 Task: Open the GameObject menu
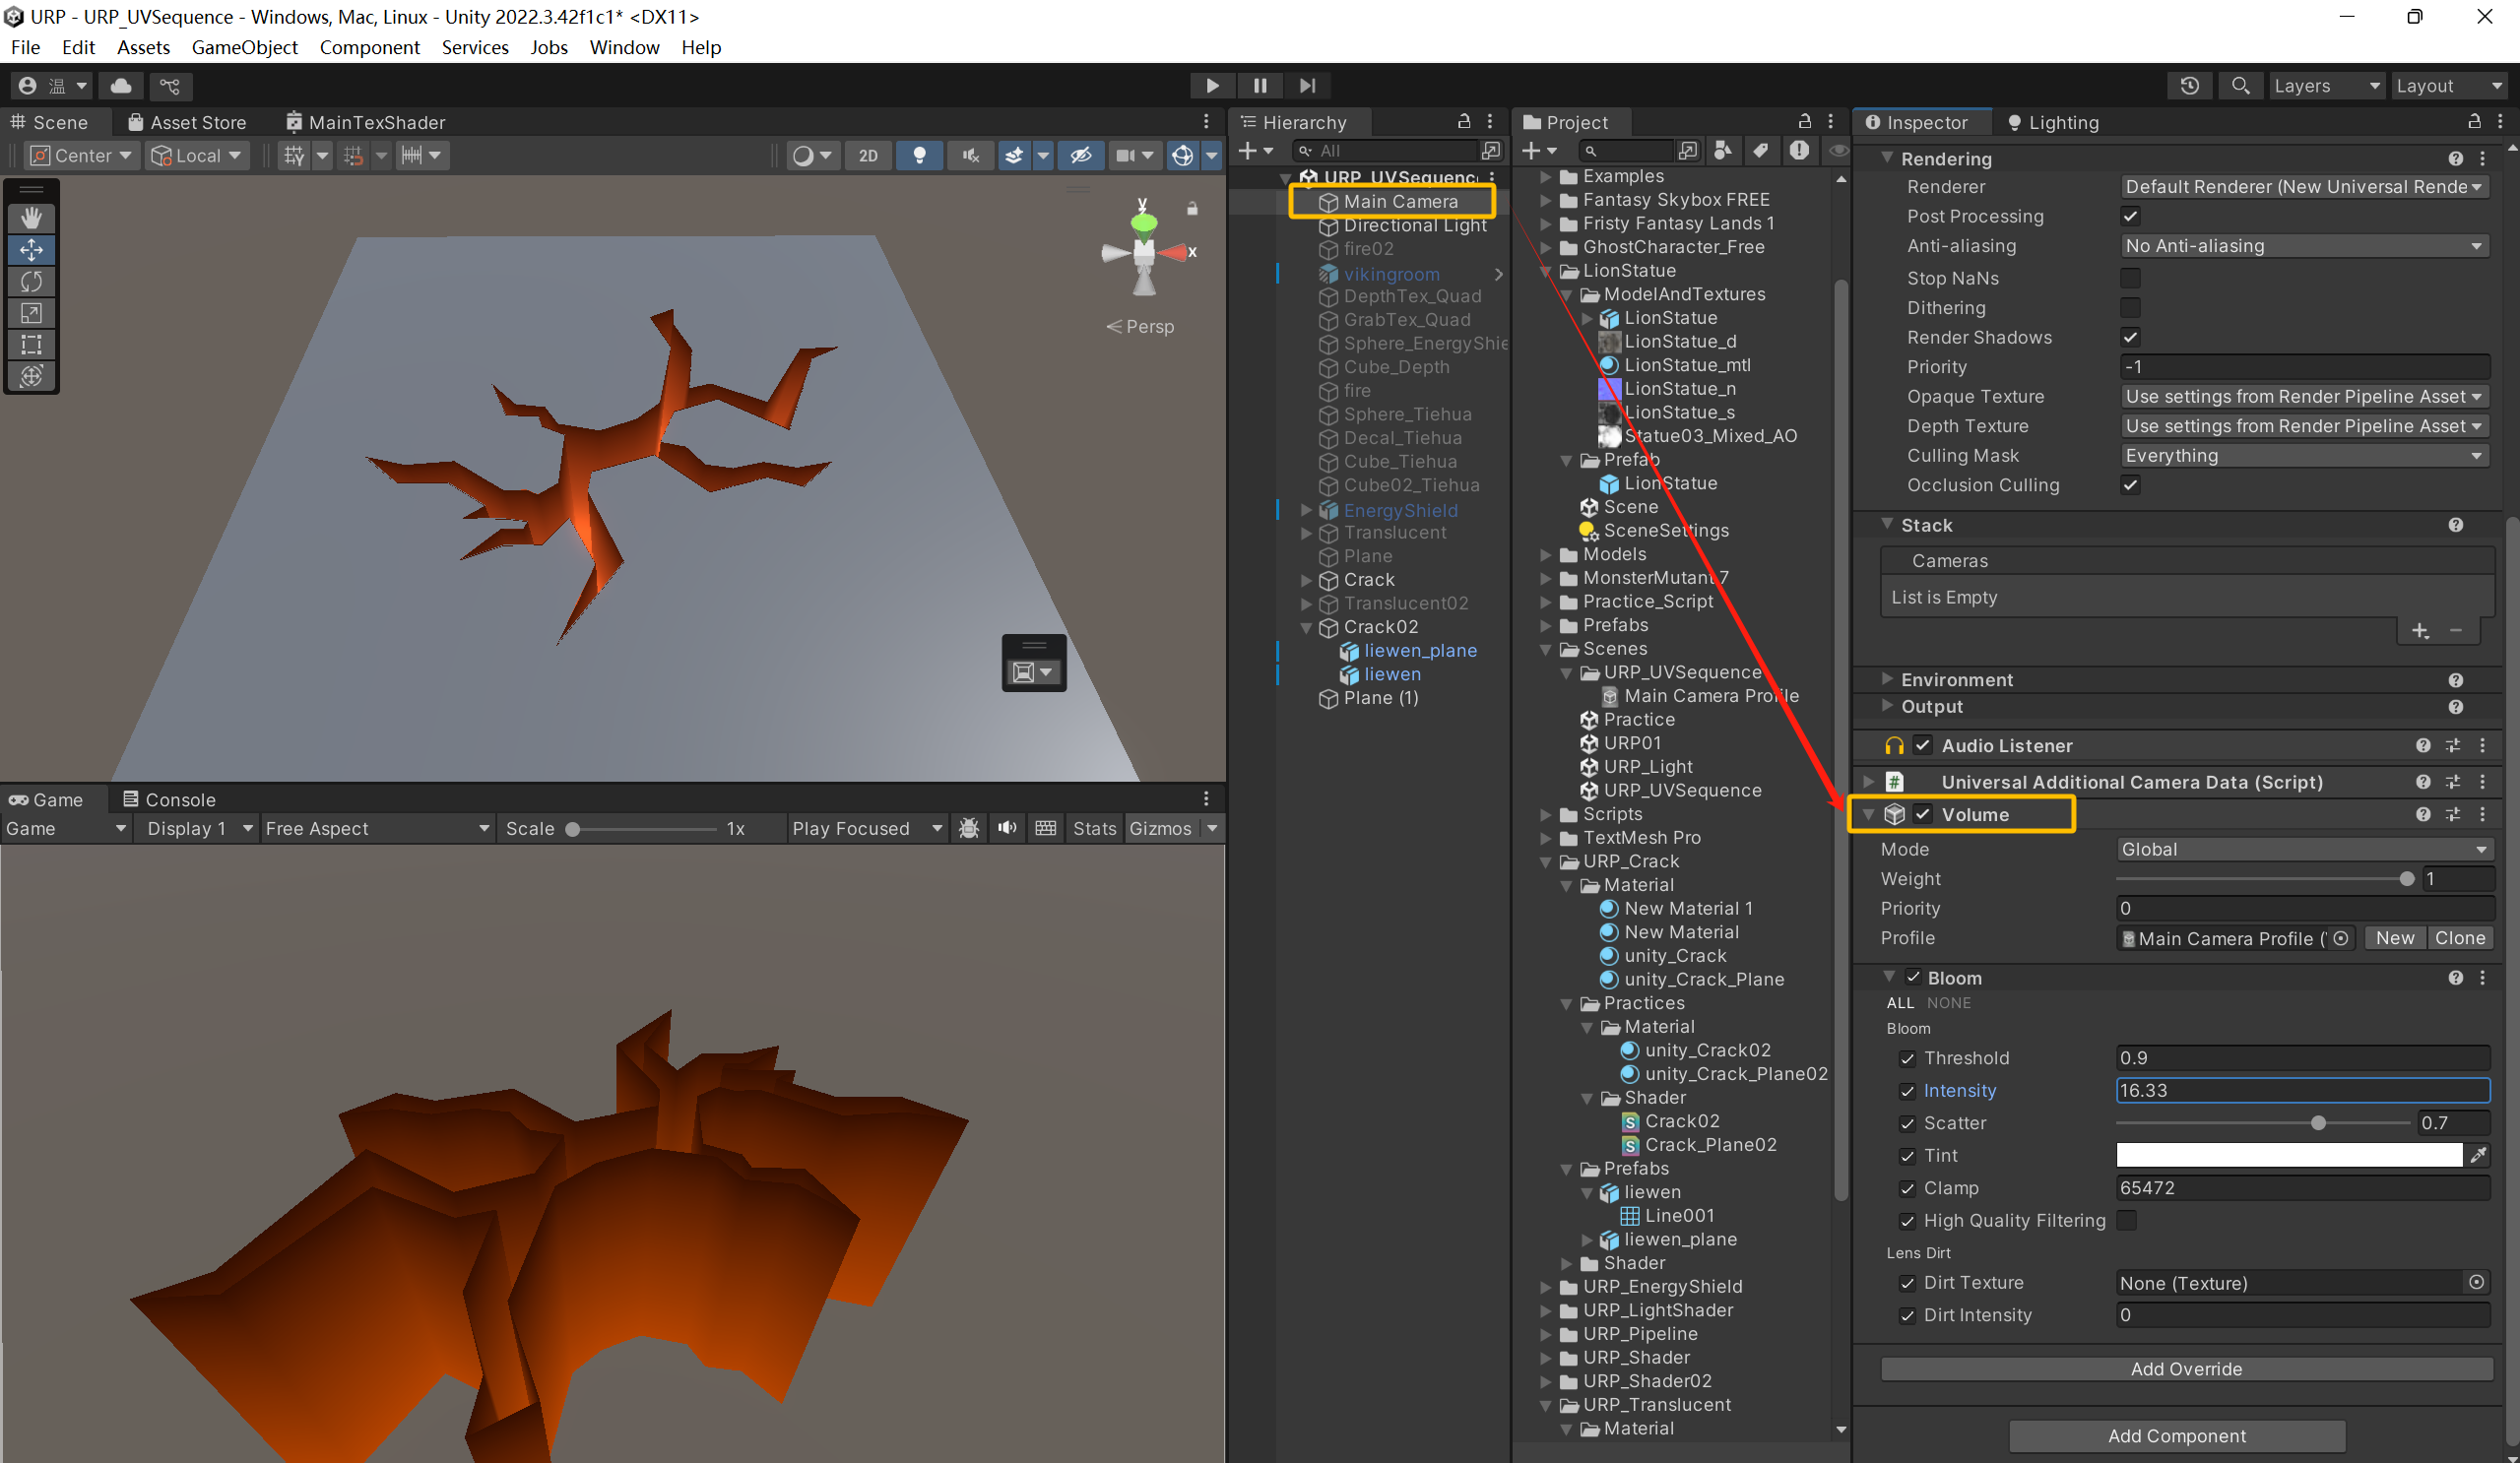click(244, 47)
